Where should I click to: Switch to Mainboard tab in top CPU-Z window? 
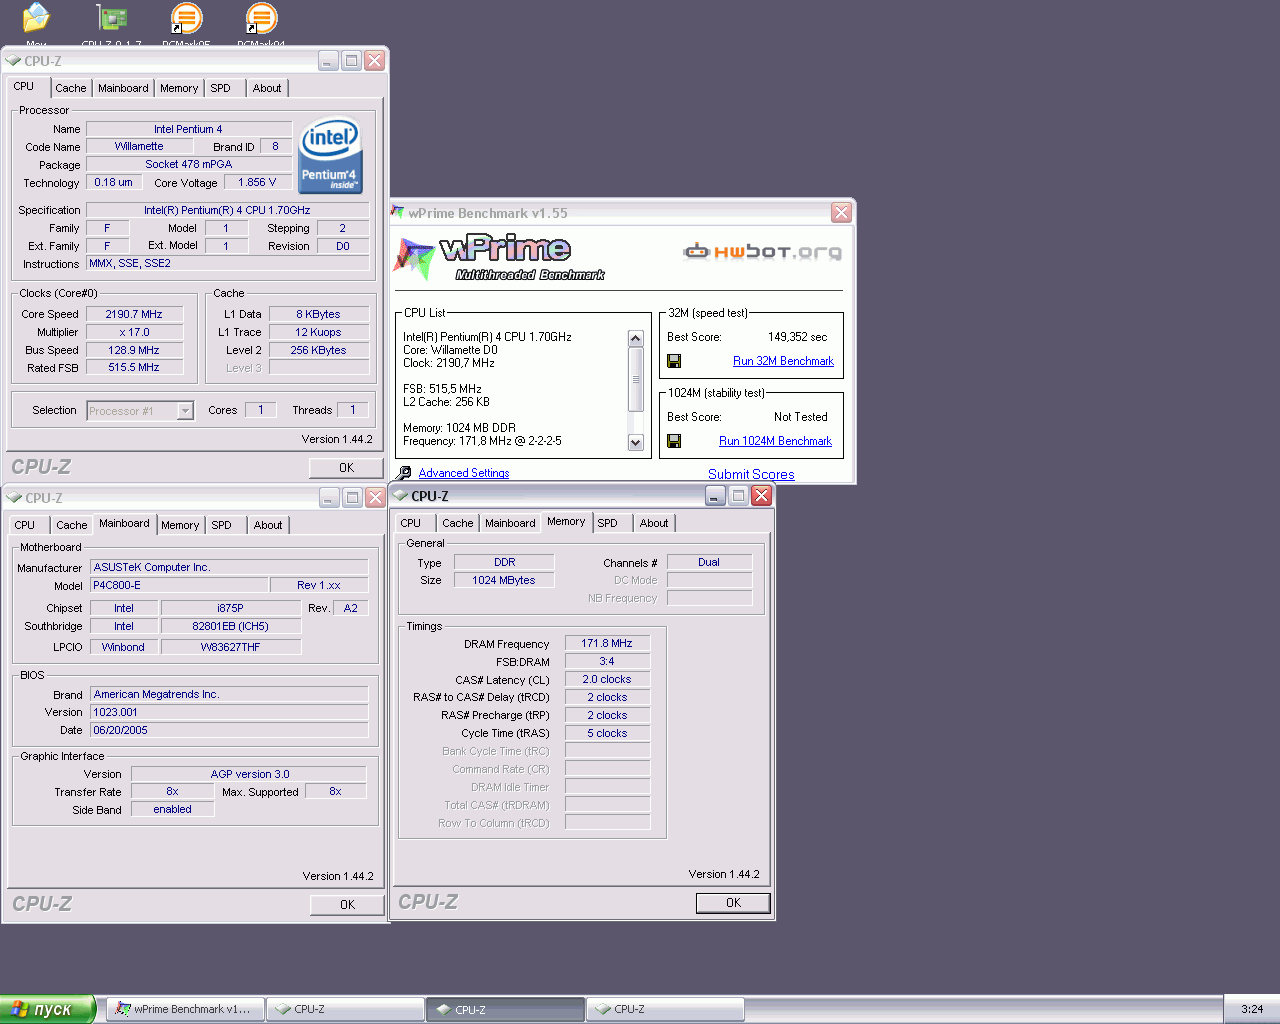tap(123, 88)
